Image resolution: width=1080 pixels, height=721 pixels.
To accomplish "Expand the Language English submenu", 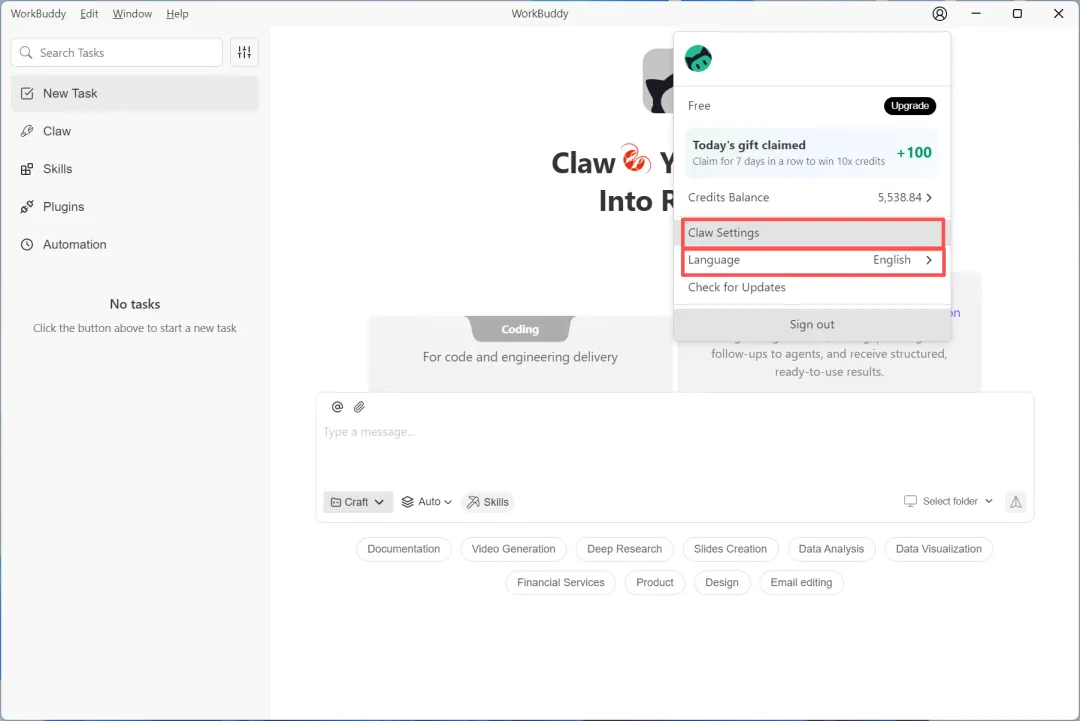I will coord(813,260).
